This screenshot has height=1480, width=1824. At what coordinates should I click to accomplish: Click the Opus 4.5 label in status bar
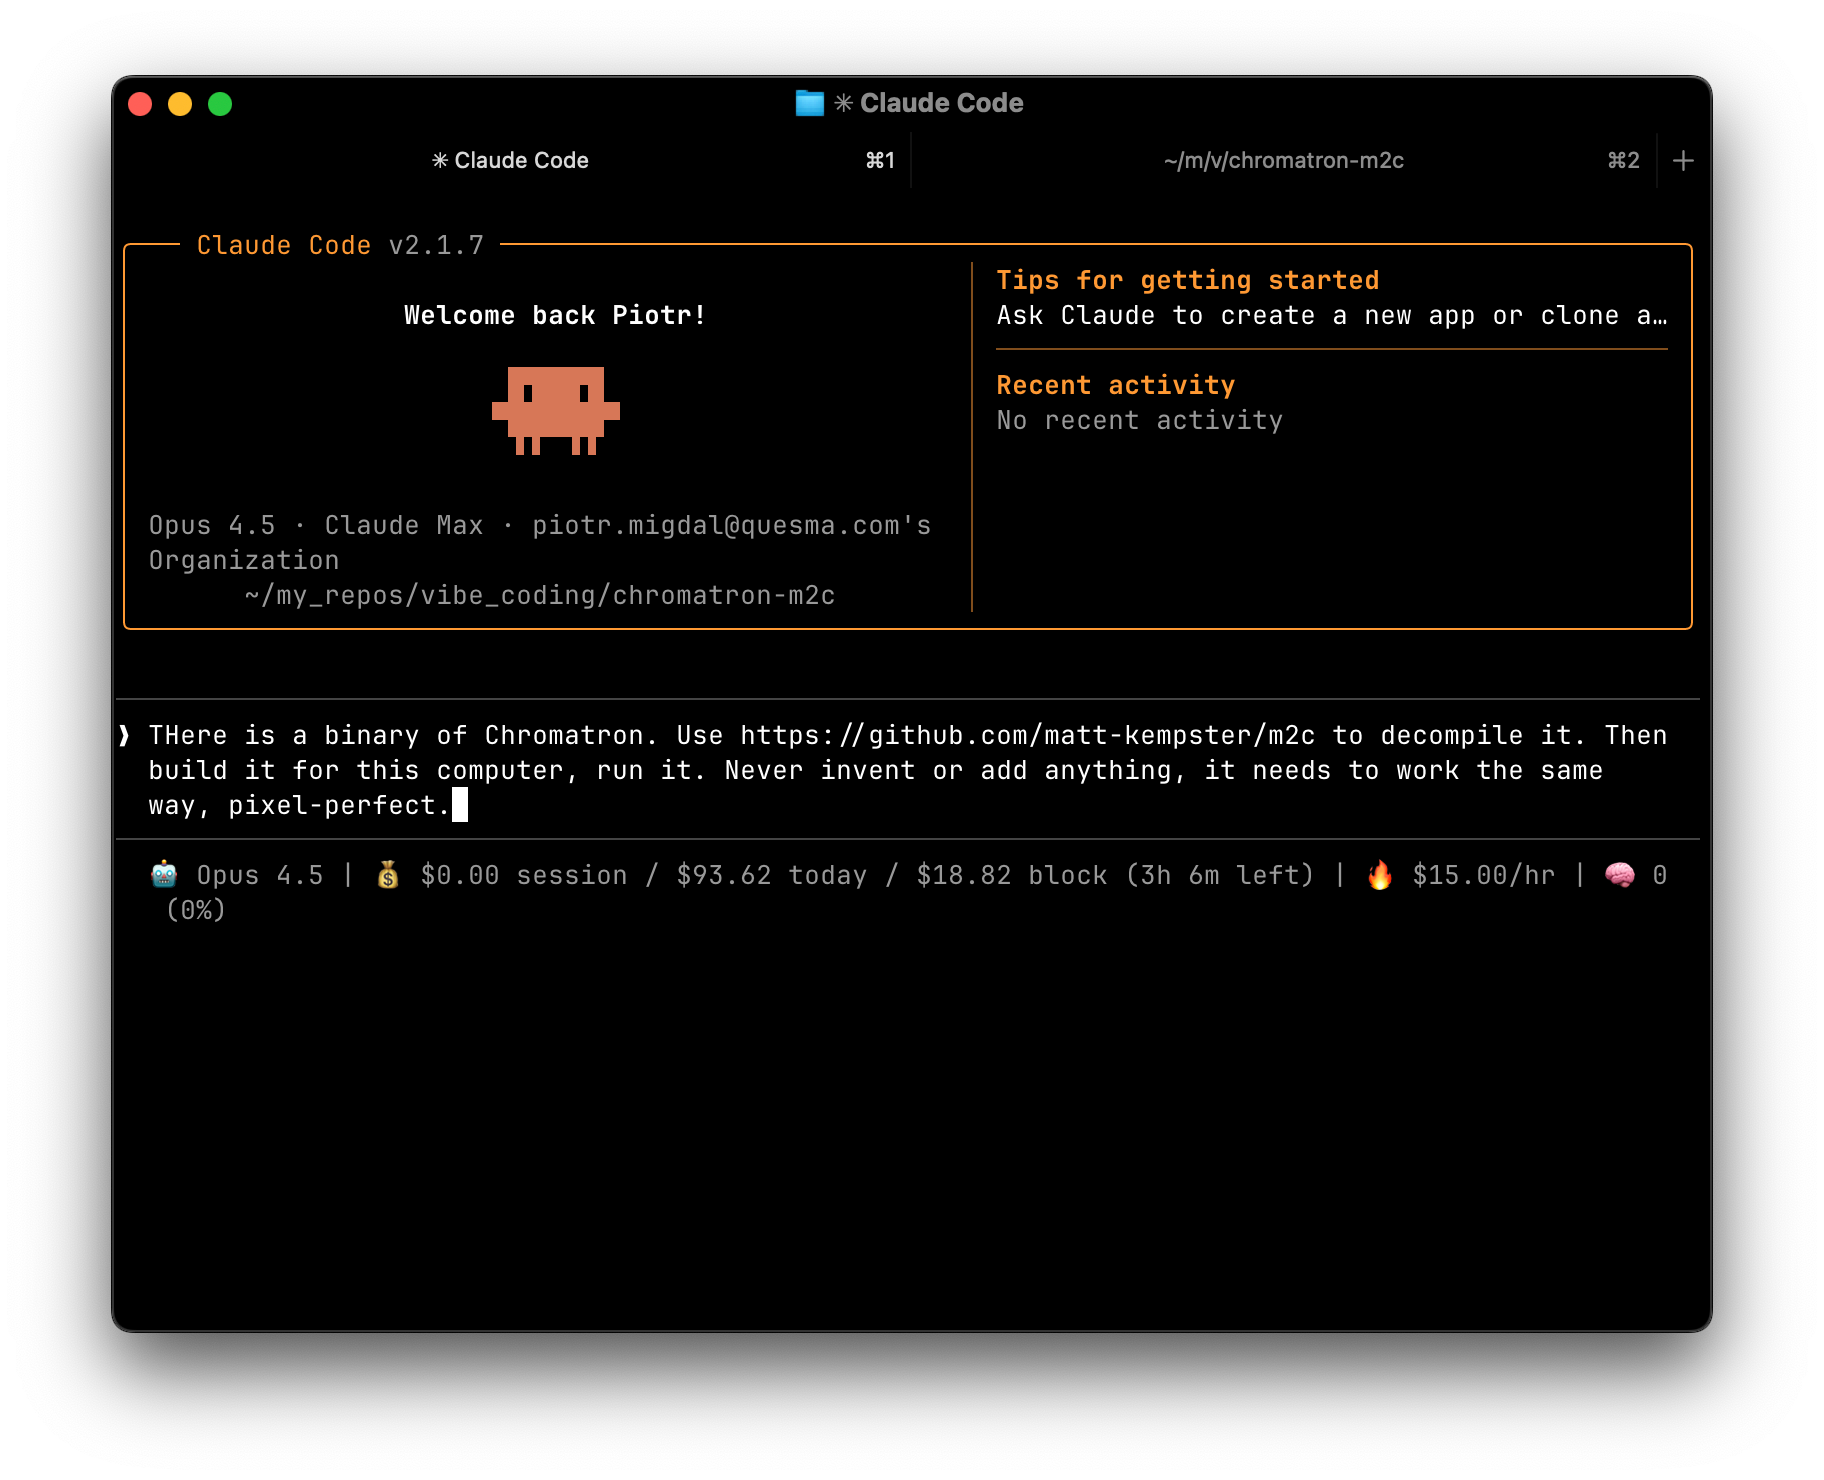[259, 874]
